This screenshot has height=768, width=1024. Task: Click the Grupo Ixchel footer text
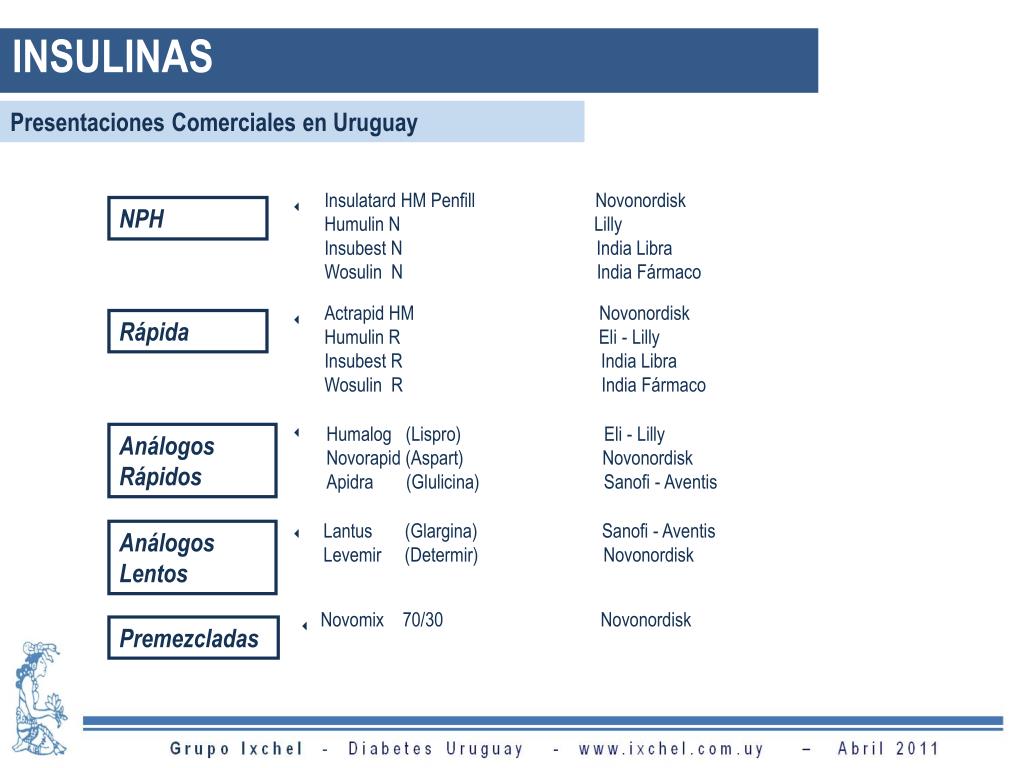(x=236, y=748)
